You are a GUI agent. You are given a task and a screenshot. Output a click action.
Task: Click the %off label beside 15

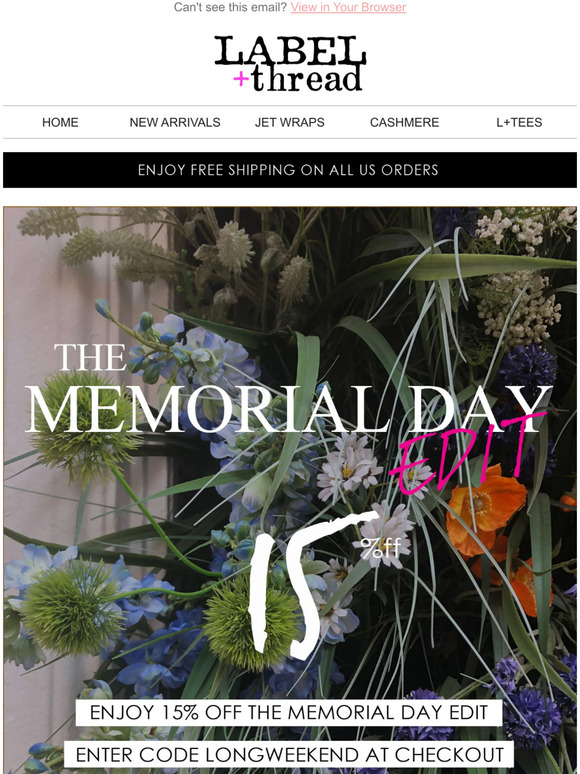[380, 547]
